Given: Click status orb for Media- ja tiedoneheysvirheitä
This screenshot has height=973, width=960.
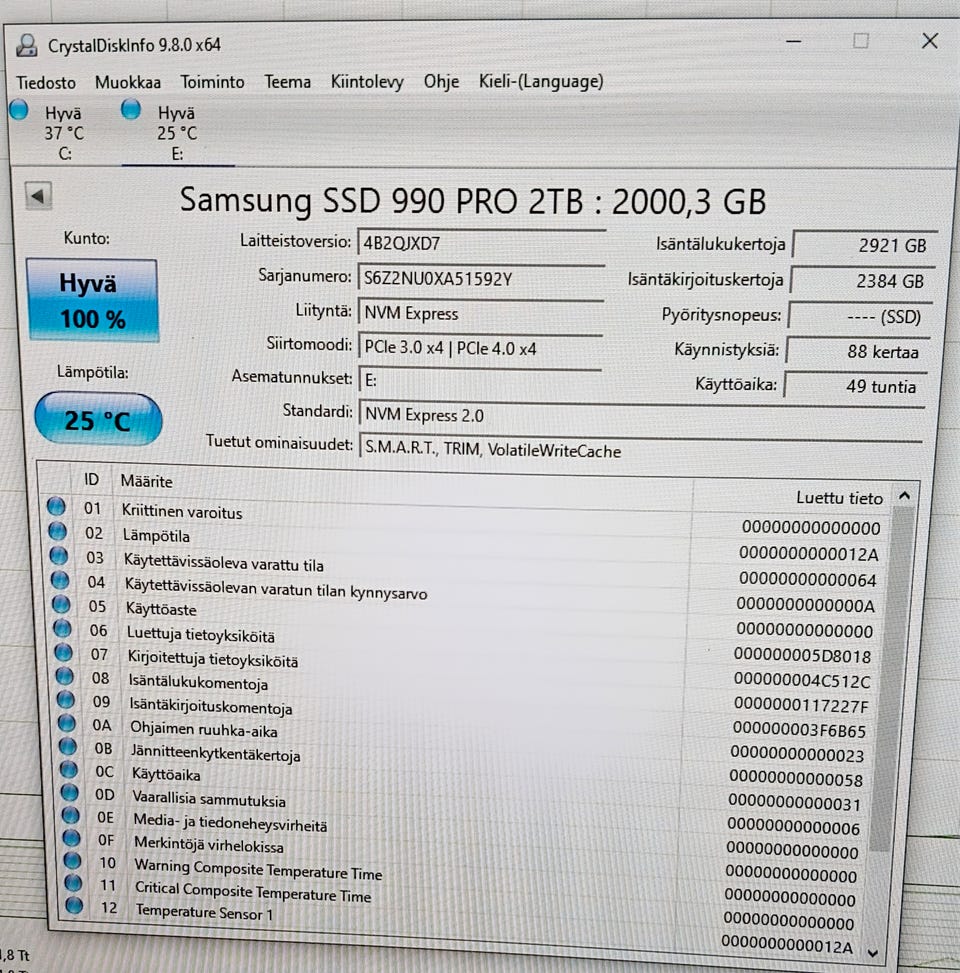Looking at the screenshot, I should (x=71, y=815).
